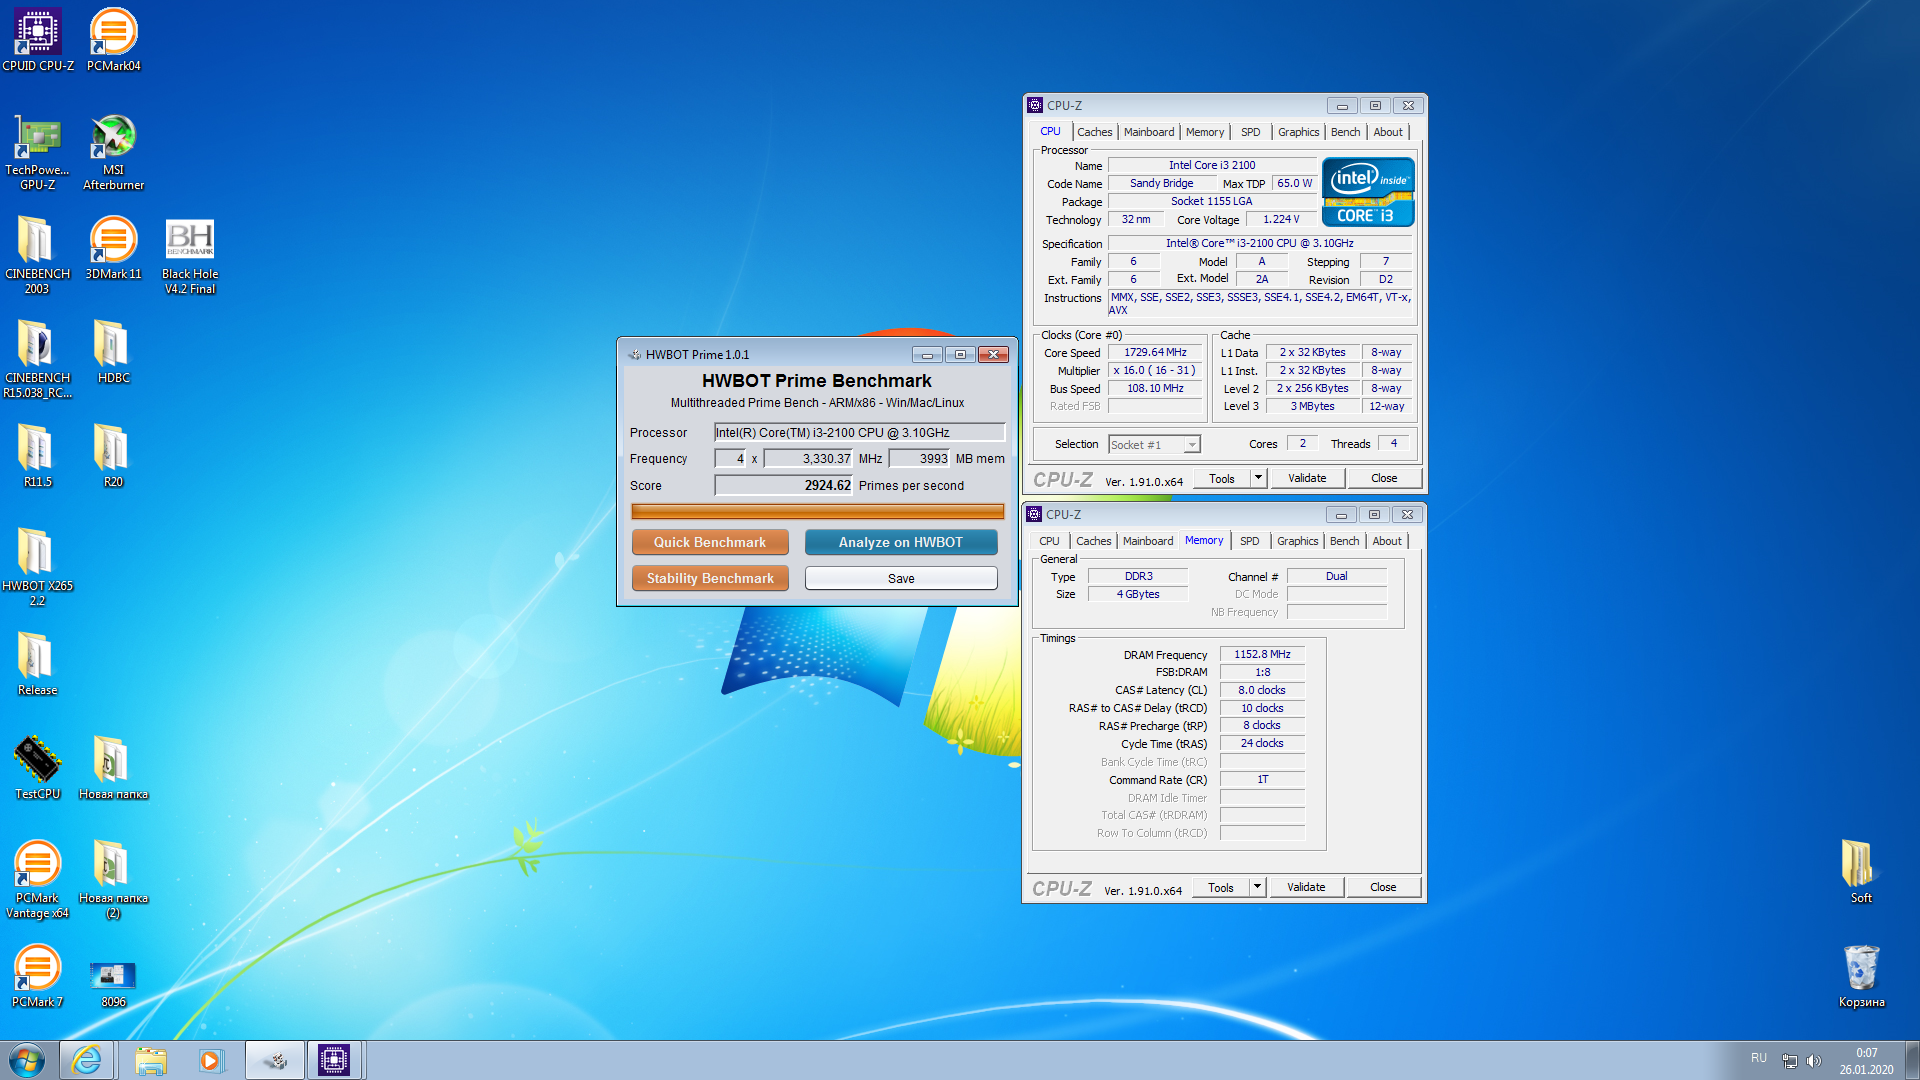The height and width of the screenshot is (1080, 1920).
Task: Launch TechPowerUp GPU-Z desktop icon
Action: pos(38,152)
